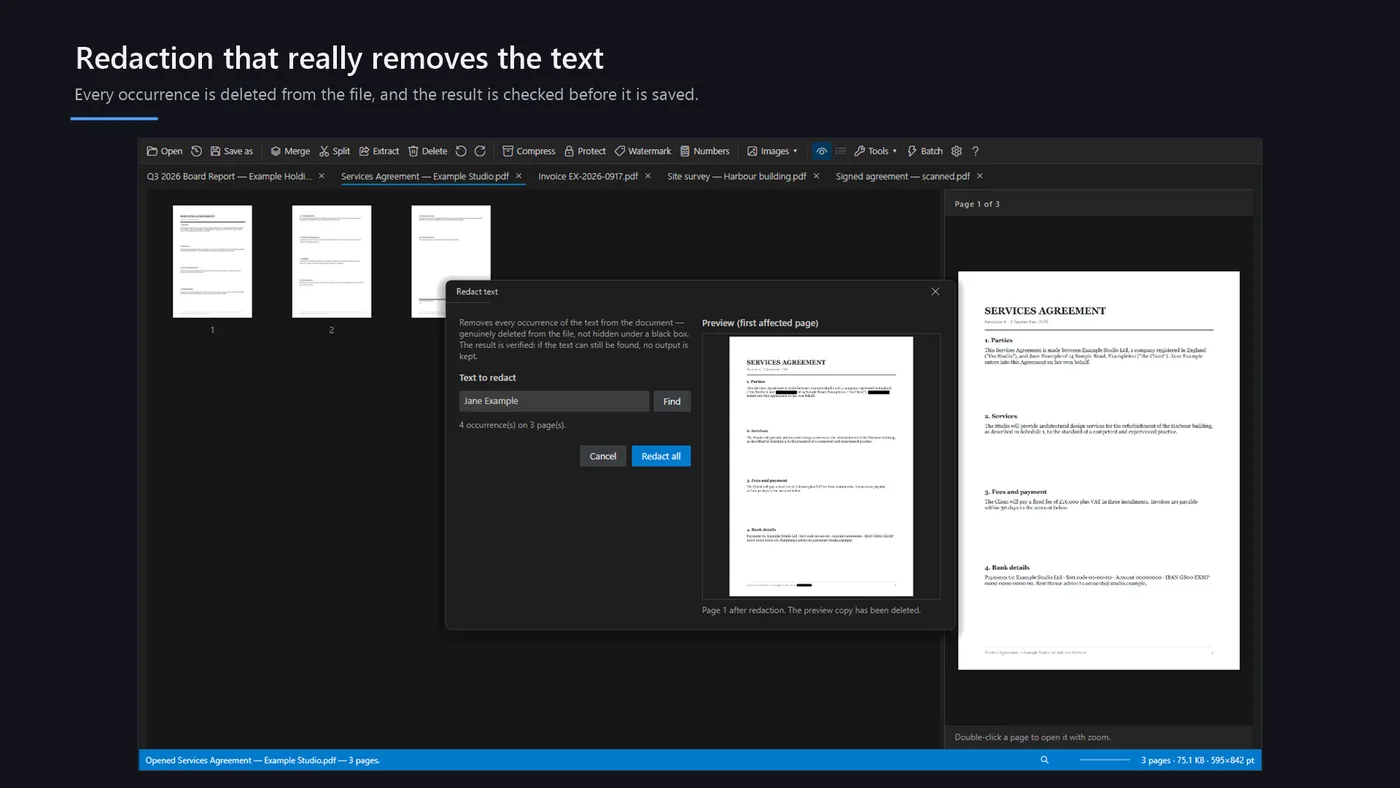Image resolution: width=1400 pixels, height=788 pixels.
Task: Switch to Site survey — Harbour building.pdf tab
Action: click(737, 176)
